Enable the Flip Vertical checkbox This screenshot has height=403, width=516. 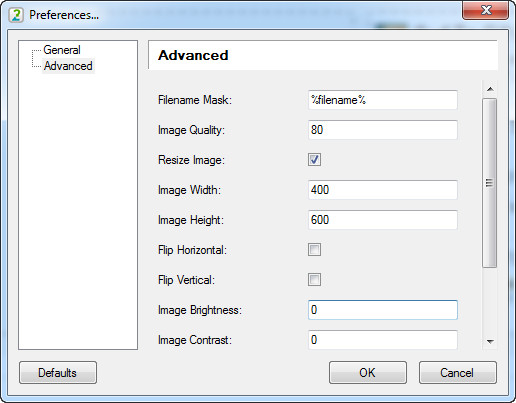tap(314, 280)
